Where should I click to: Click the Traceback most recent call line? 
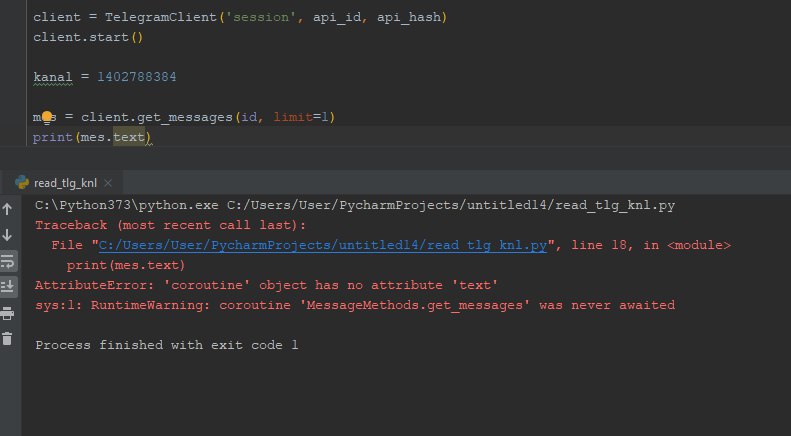(x=171, y=225)
